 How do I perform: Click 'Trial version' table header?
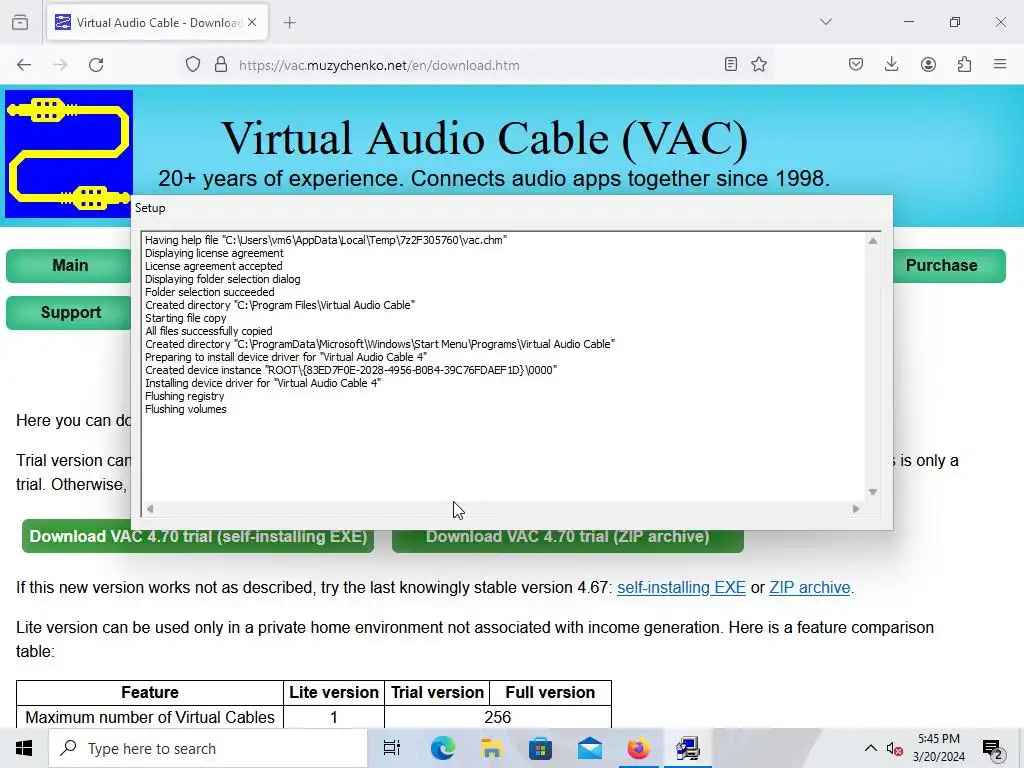click(x=437, y=693)
